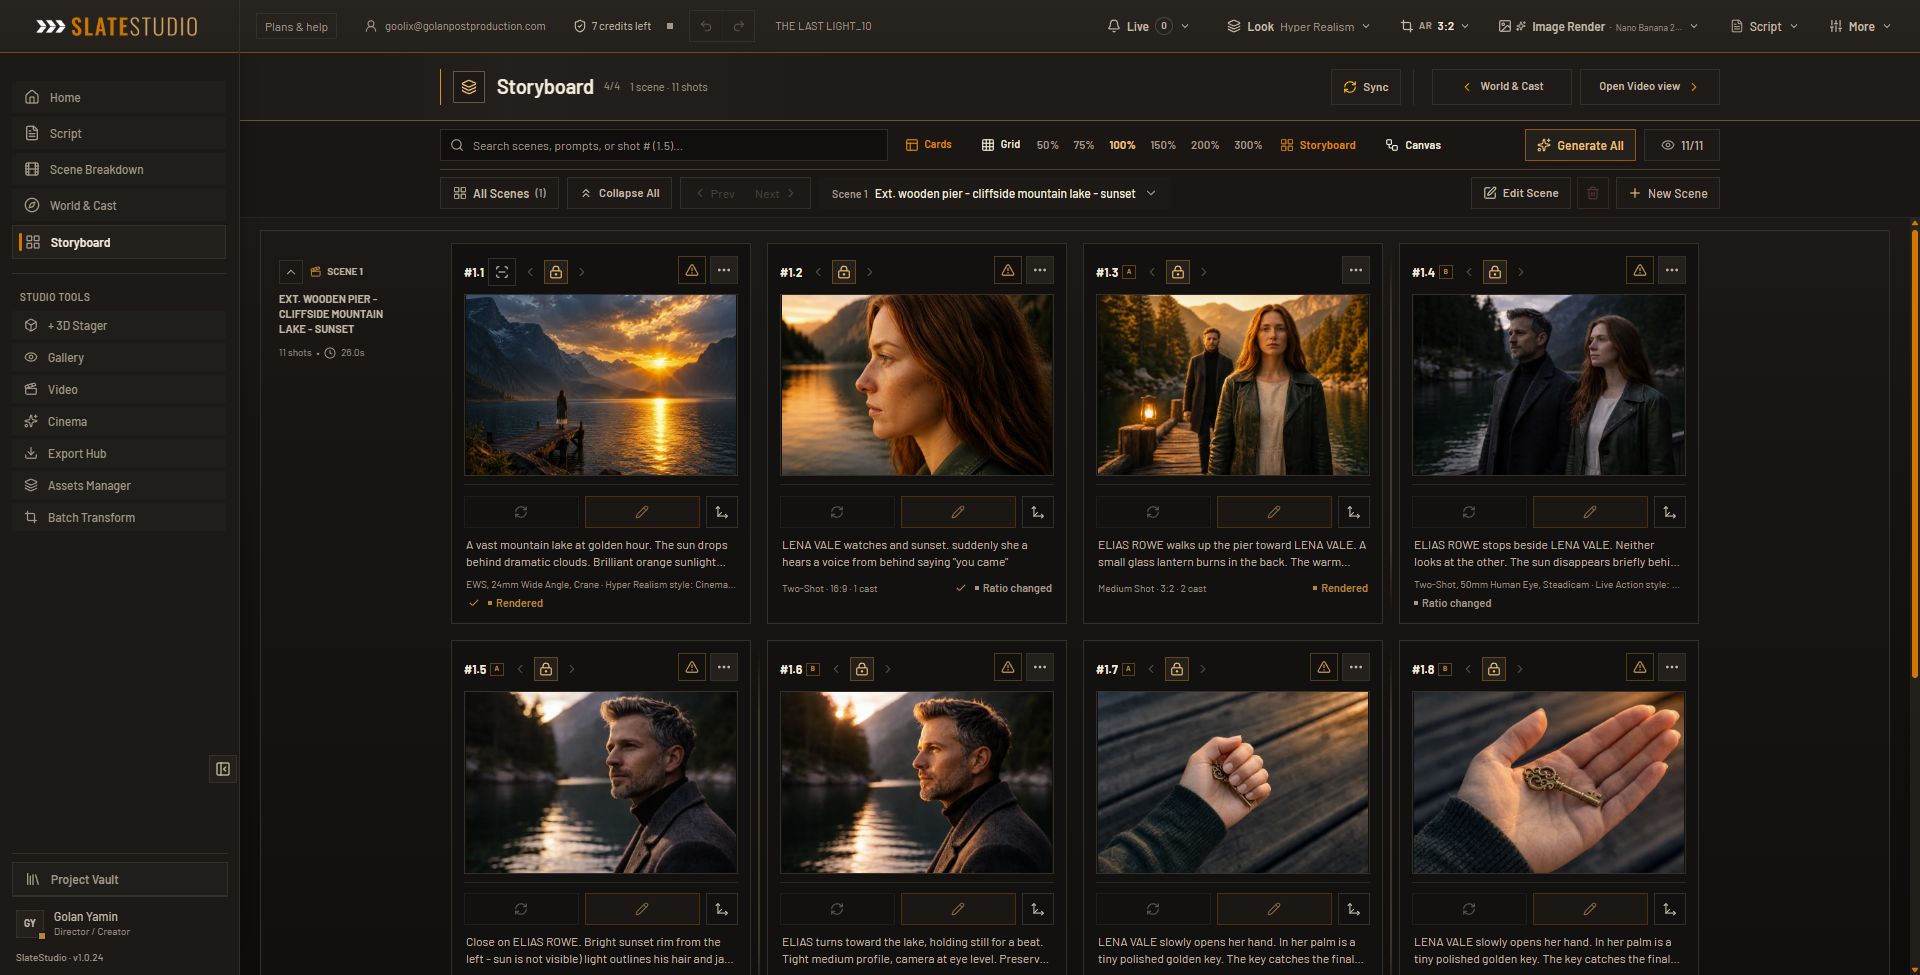Switch to Canvas view

pyautogui.click(x=1413, y=145)
